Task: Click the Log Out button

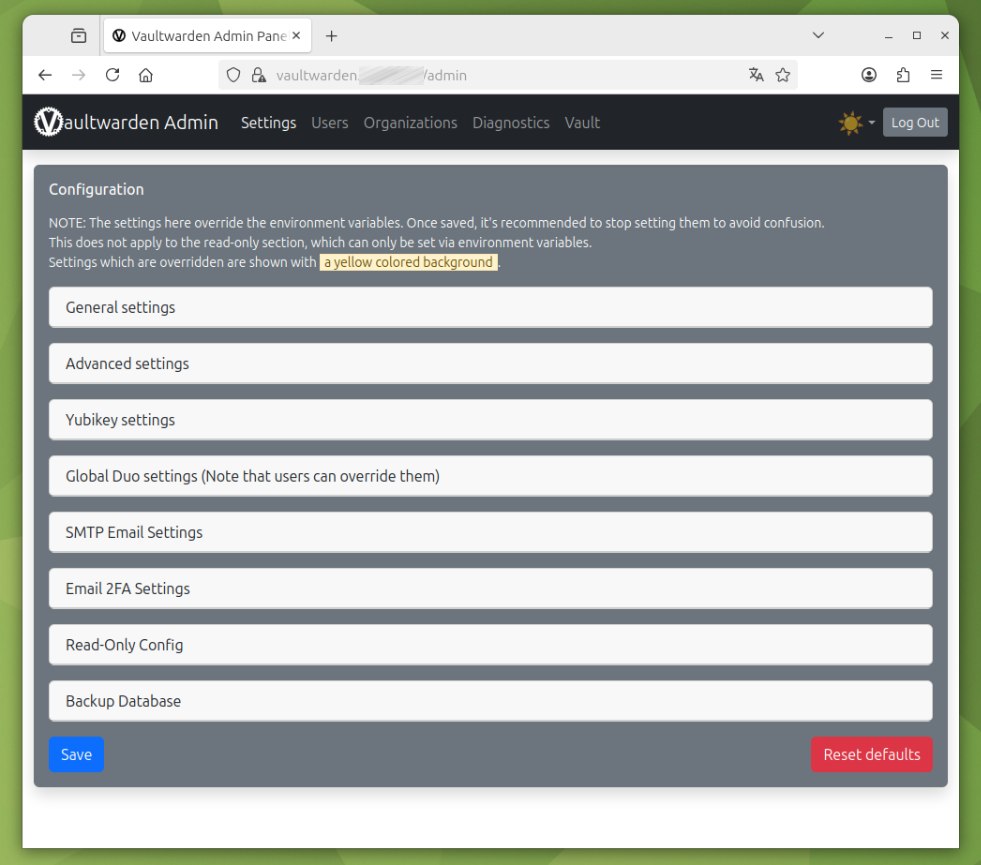Action: pos(915,123)
